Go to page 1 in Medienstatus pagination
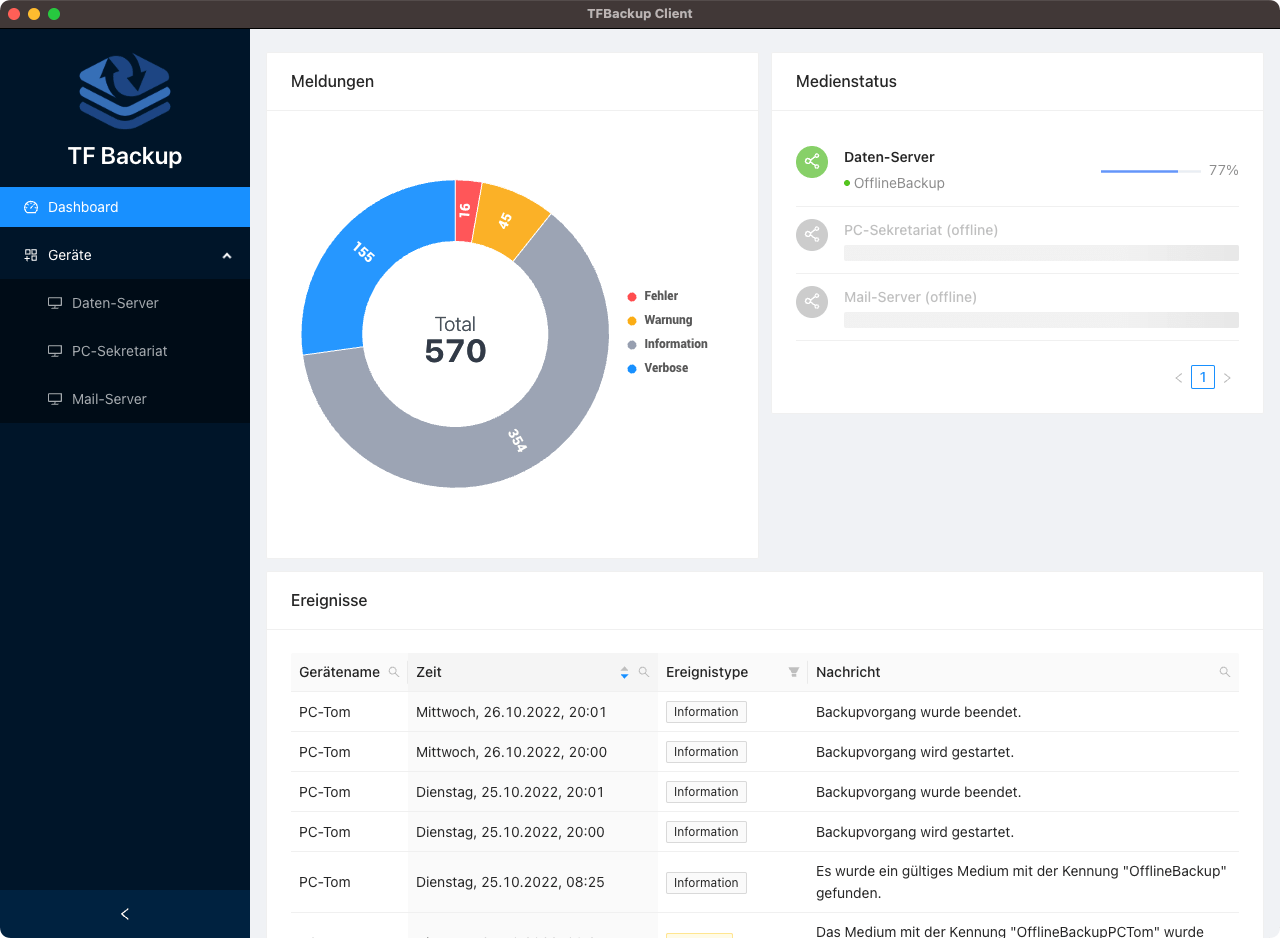Screen dimensions: 1280x938 1203,377
